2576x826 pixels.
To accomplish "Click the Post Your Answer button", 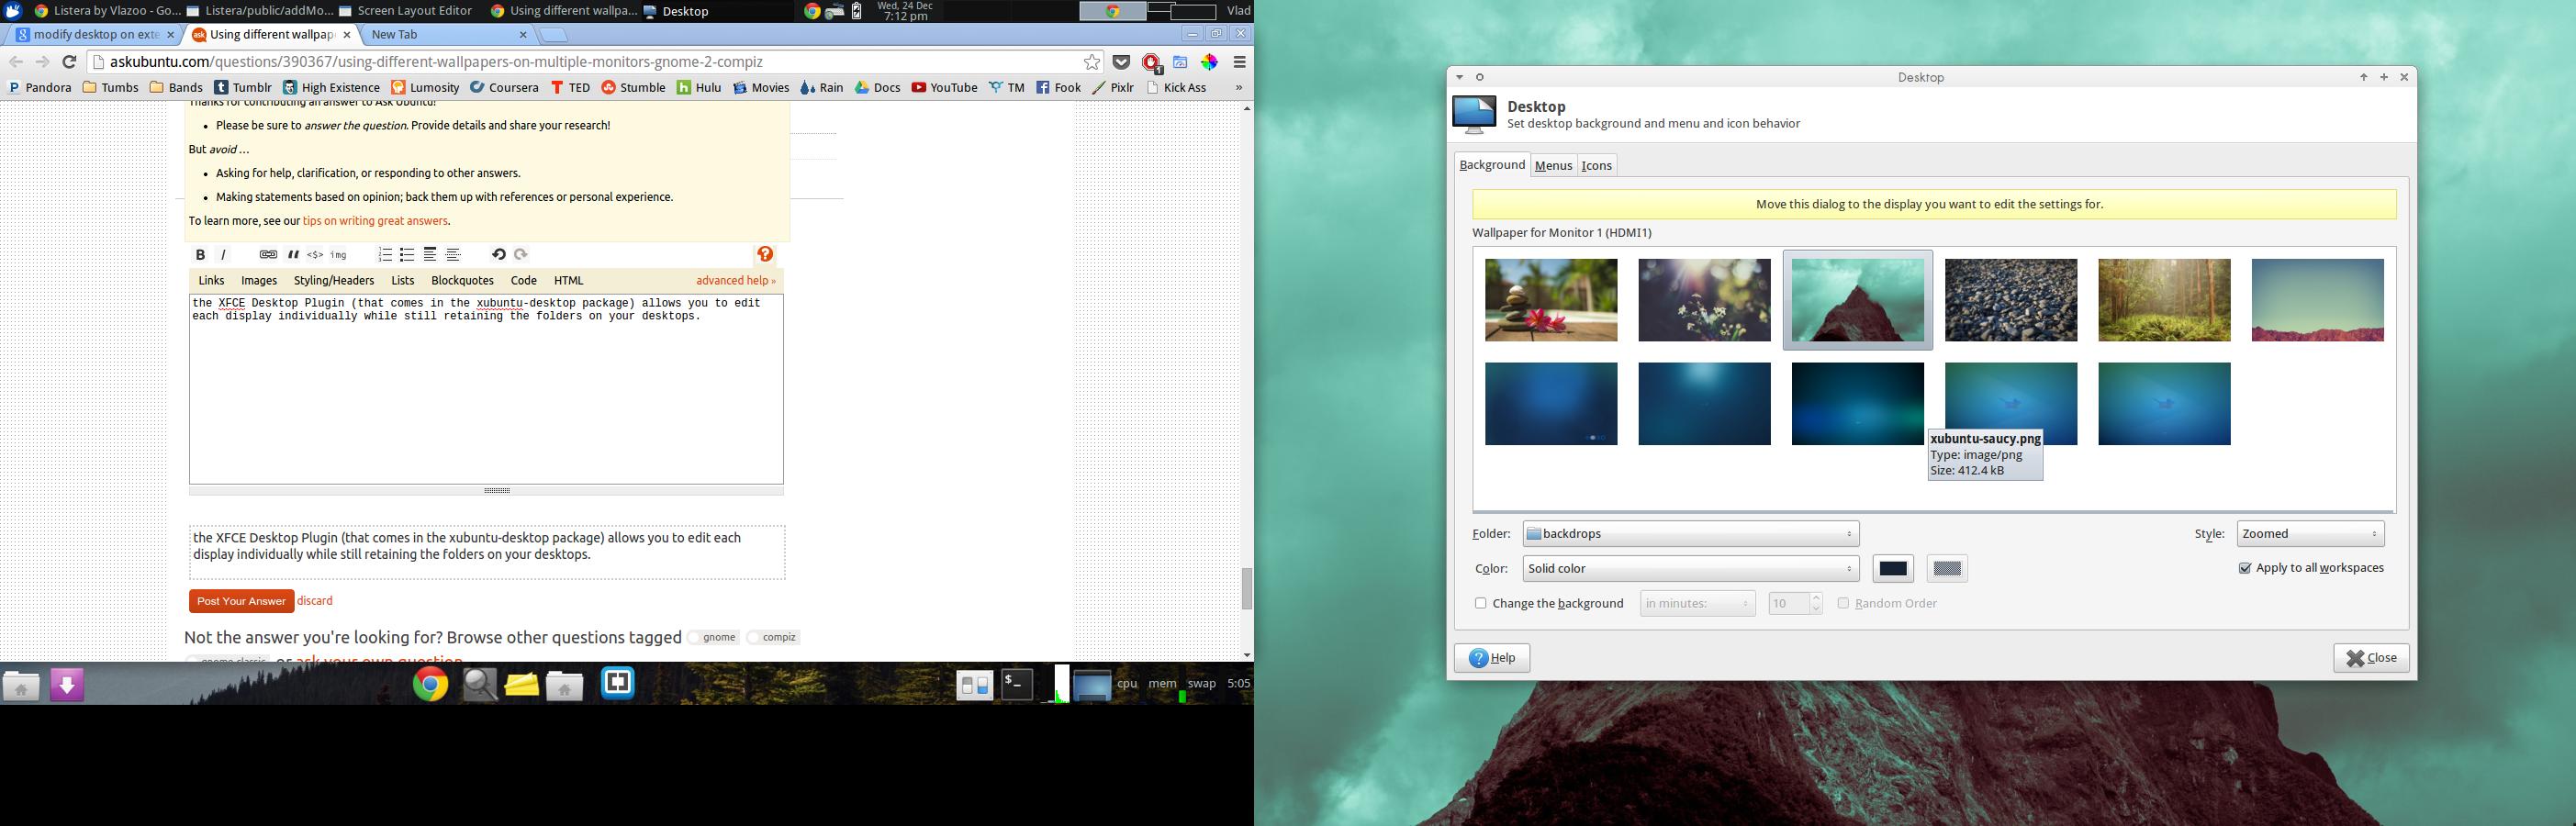I will click(241, 601).
